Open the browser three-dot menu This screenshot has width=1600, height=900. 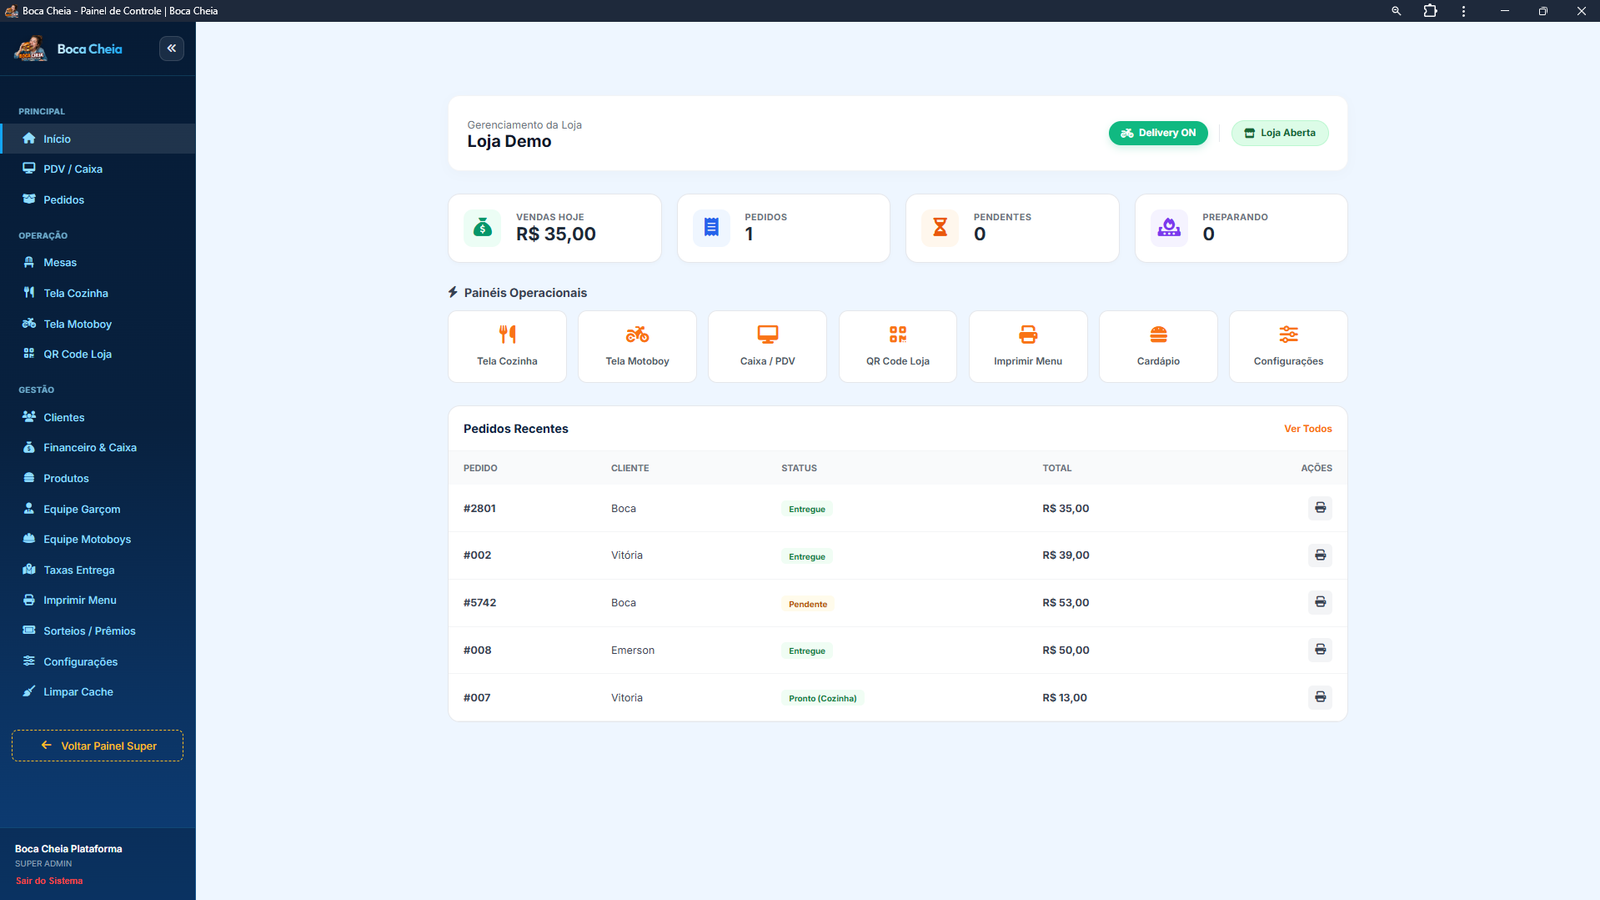pyautogui.click(x=1463, y=11)
